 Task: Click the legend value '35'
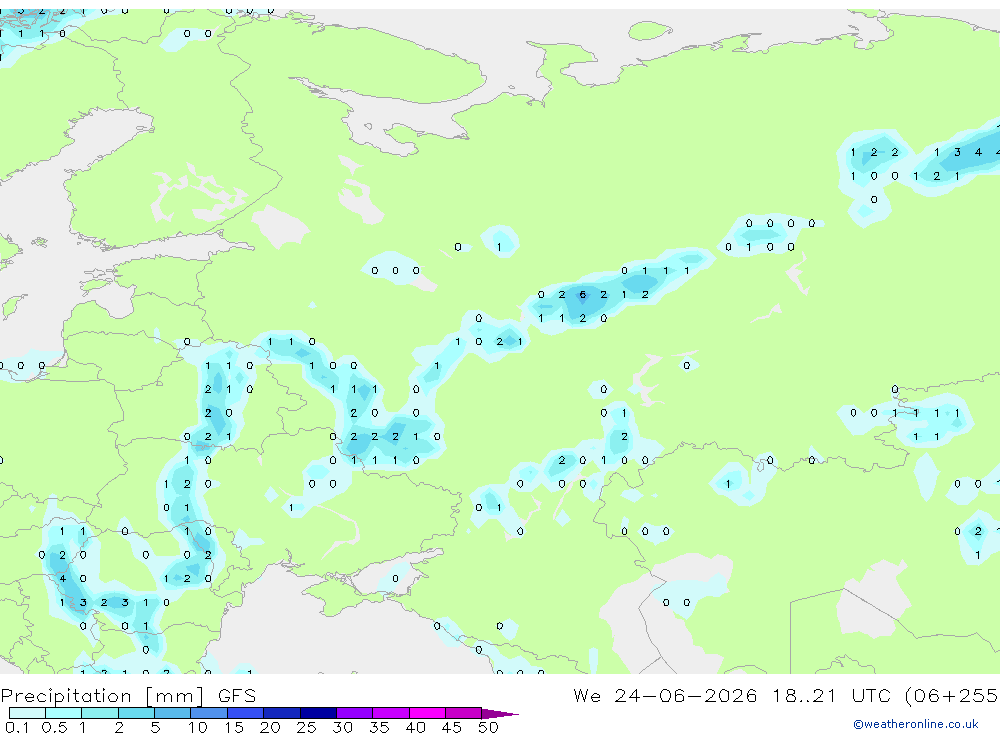(379, 727)
